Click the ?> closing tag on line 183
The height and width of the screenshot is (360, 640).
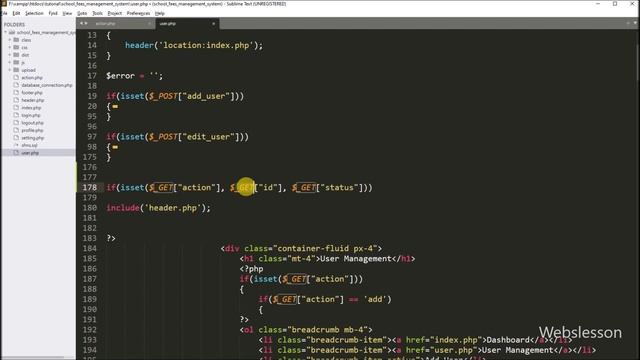pos(111,238)
